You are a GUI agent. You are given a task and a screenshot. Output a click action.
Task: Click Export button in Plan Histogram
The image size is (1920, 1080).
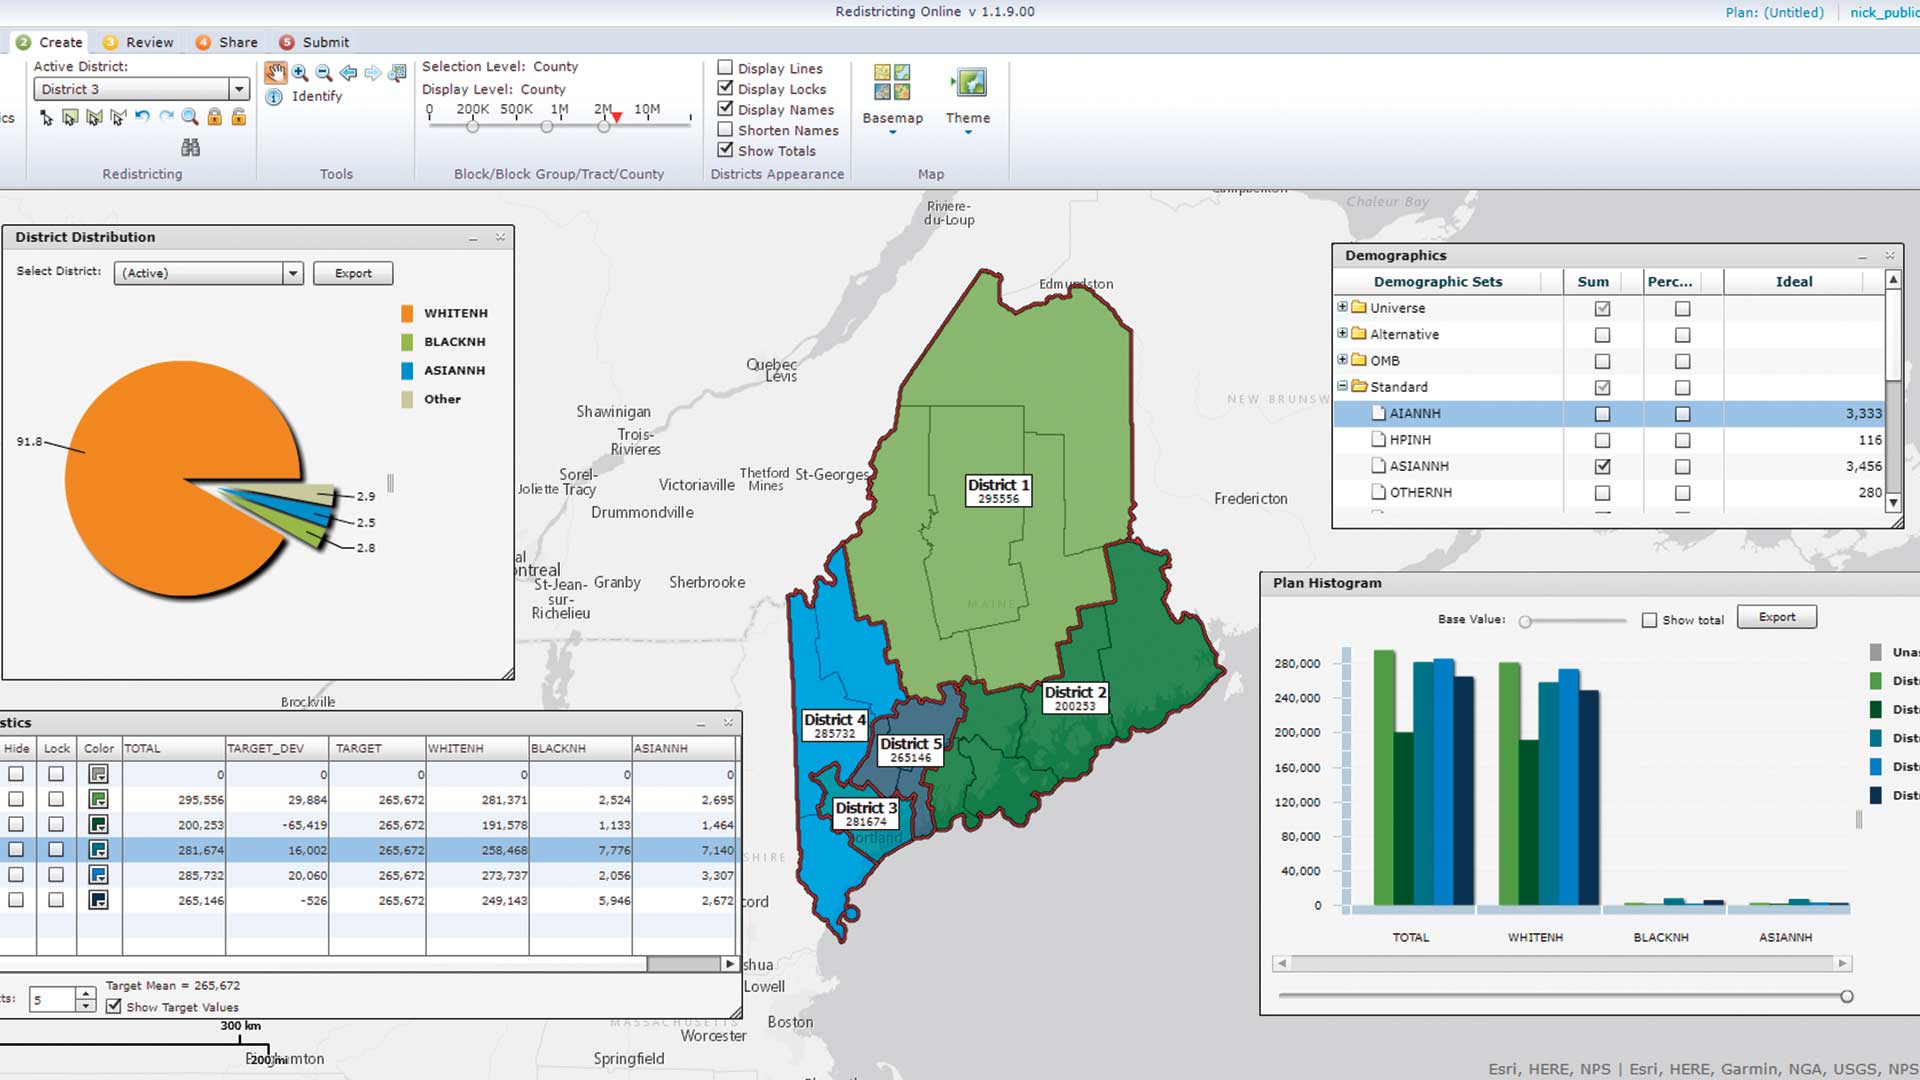pos(1776,617)
